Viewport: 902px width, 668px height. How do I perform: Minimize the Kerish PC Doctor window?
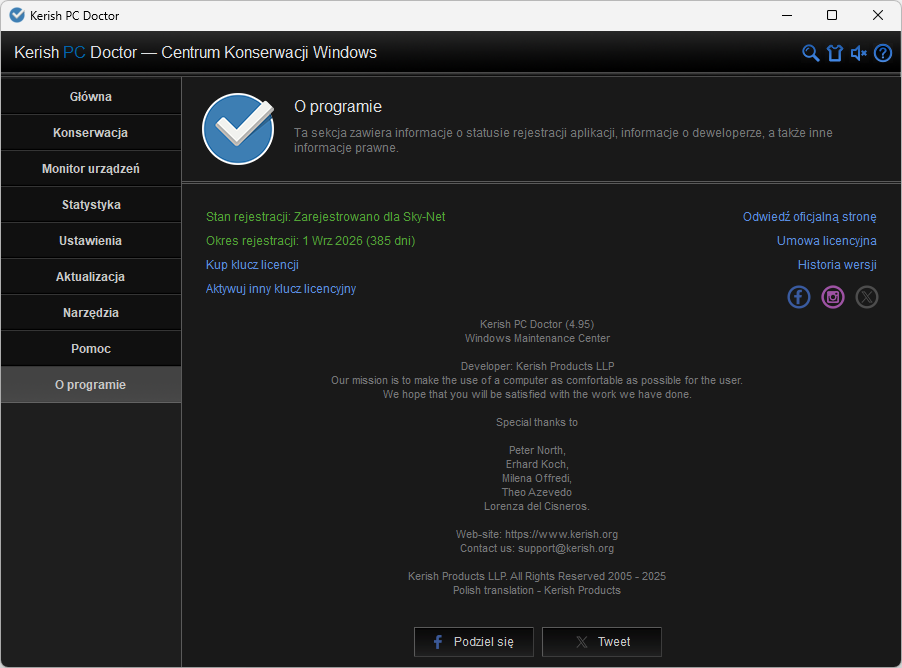pyautogui.click(x=787, y=15)
